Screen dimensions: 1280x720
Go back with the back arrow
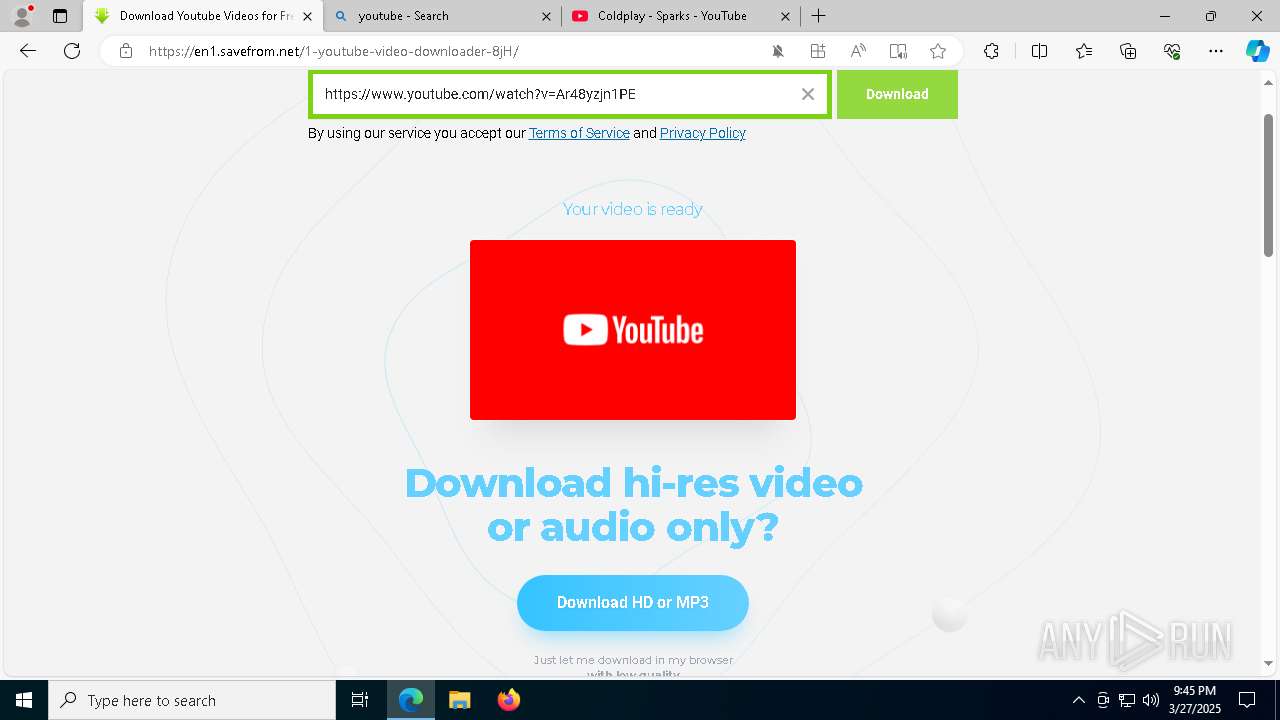(28, 51)
